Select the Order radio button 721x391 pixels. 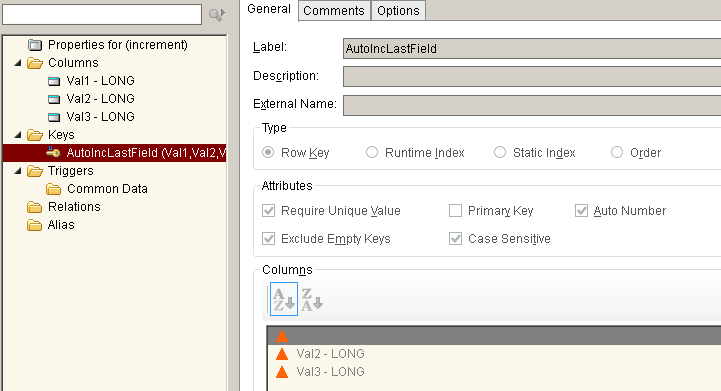coord(617,152)
